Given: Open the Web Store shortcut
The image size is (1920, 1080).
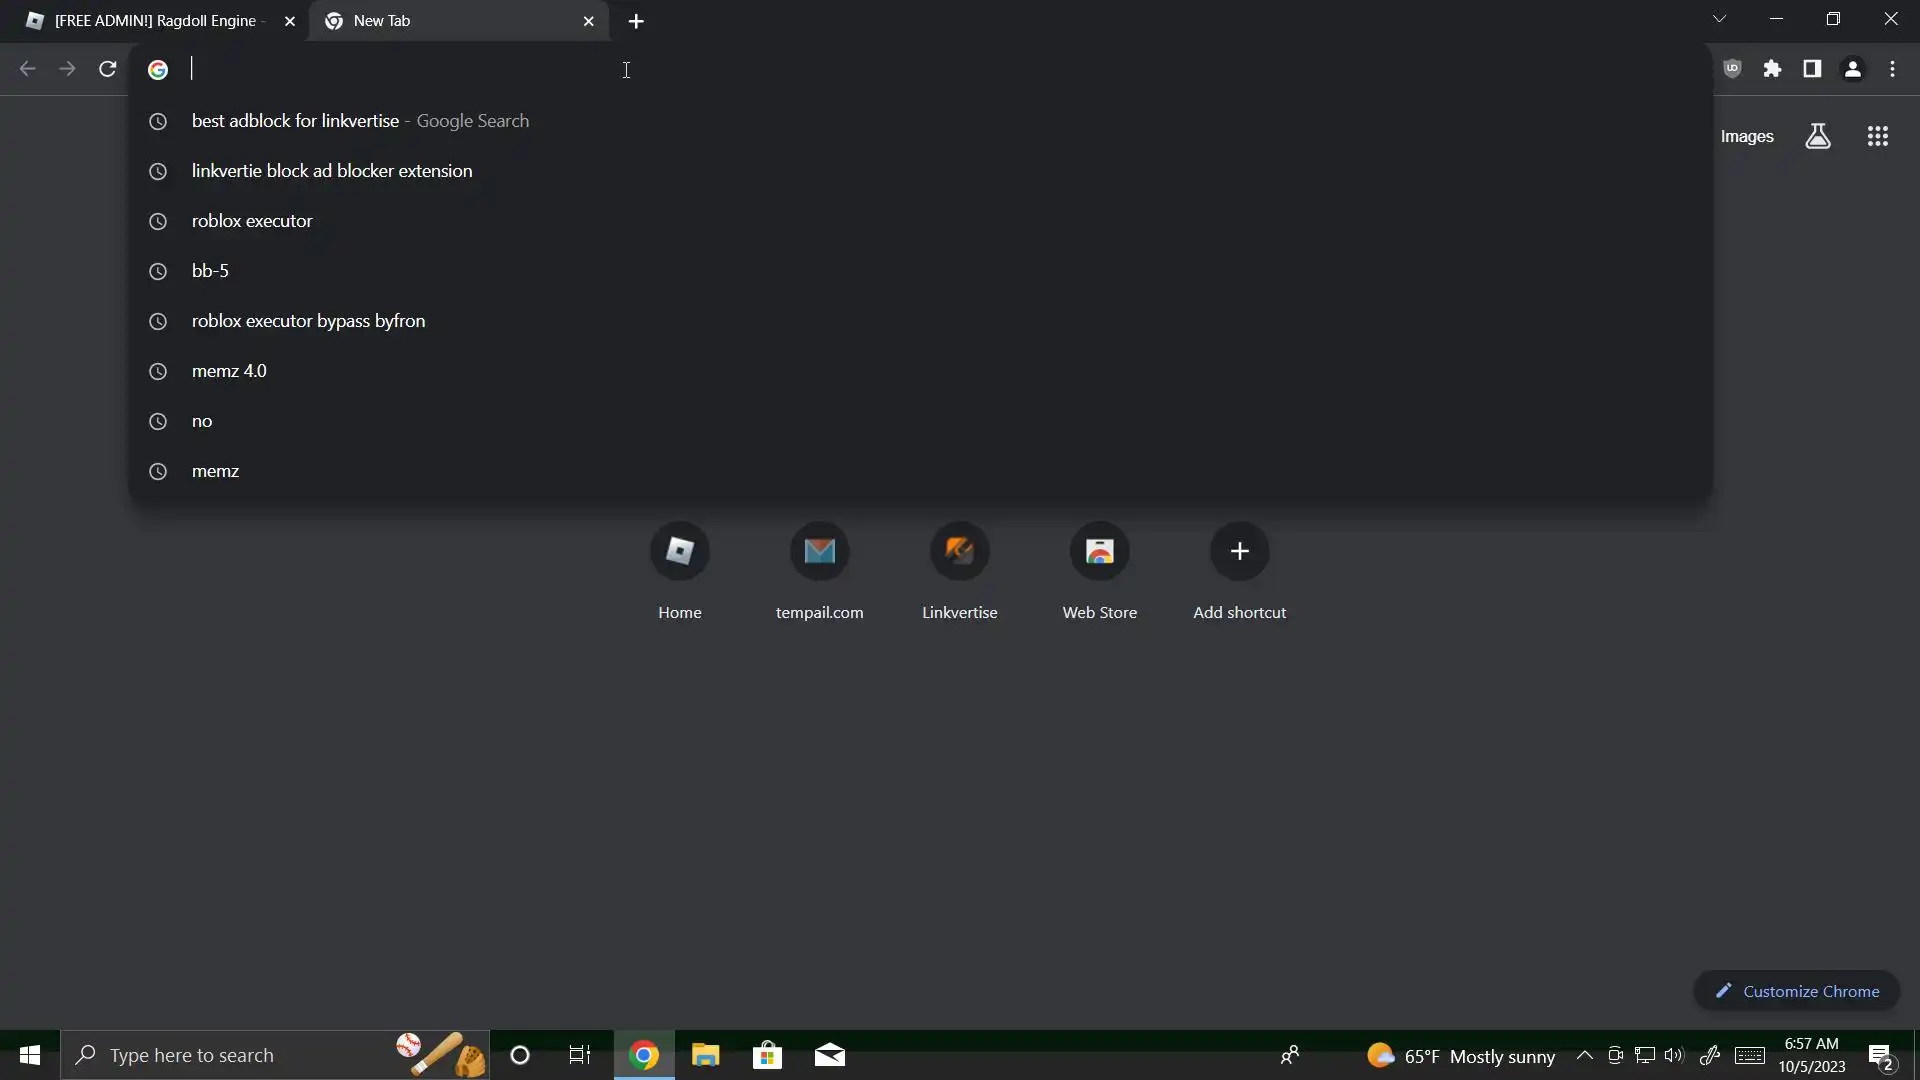Looking at the screenshot, I should 1099,552.
